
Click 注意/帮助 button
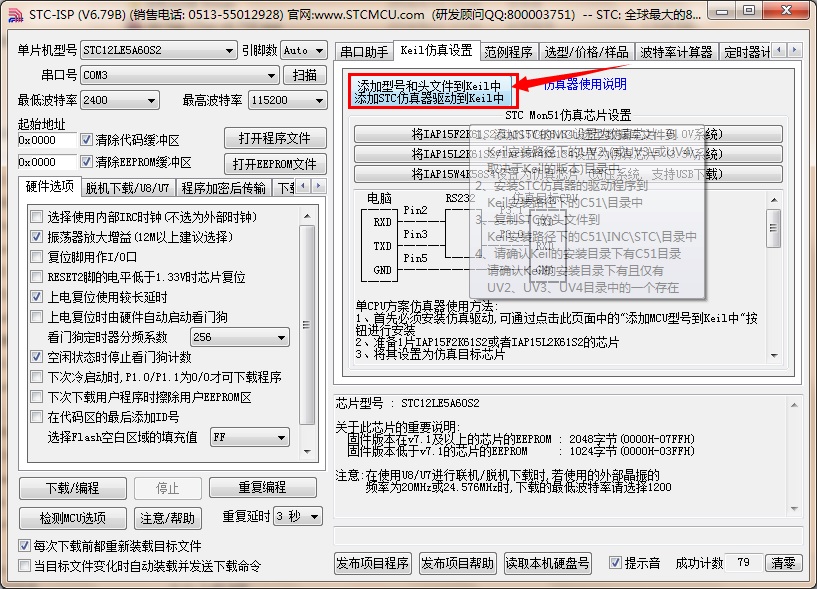click(167, 518)
